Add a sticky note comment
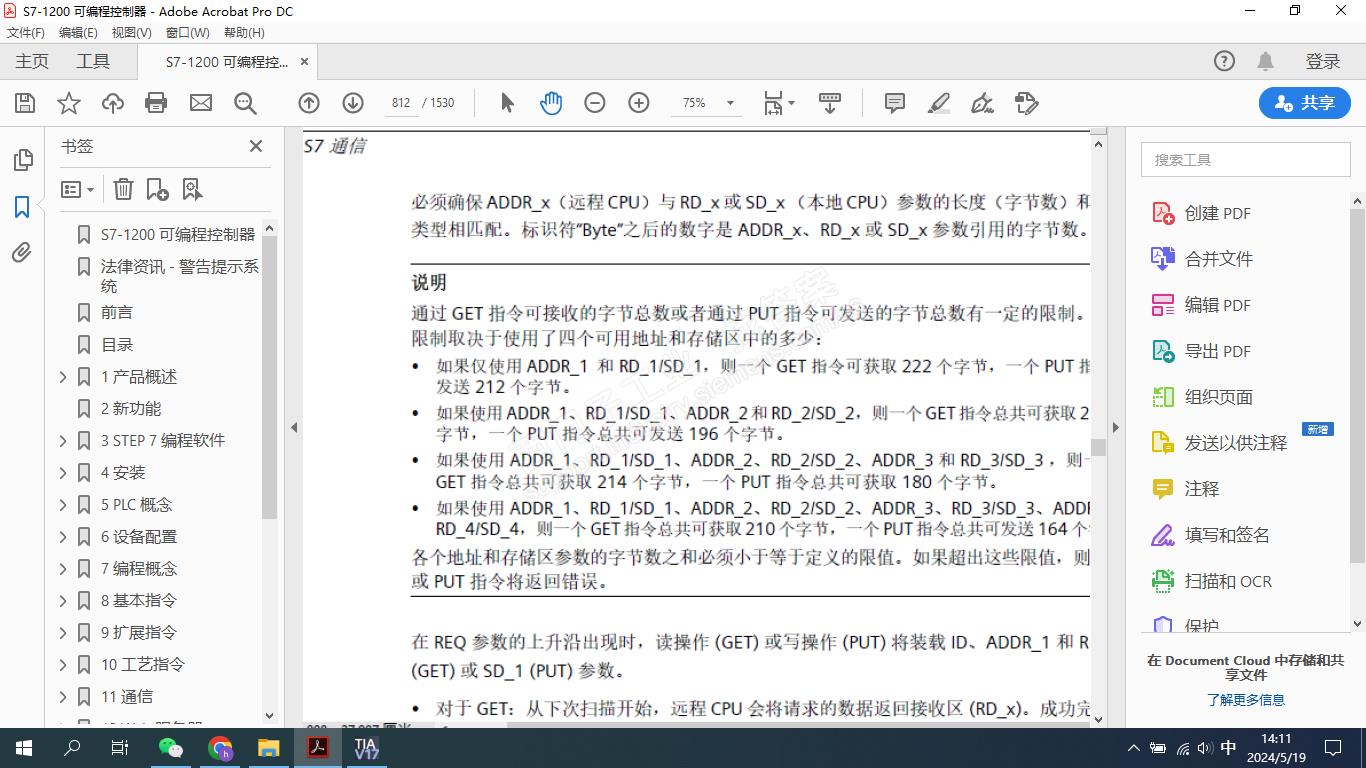 [x=895, y=103]
